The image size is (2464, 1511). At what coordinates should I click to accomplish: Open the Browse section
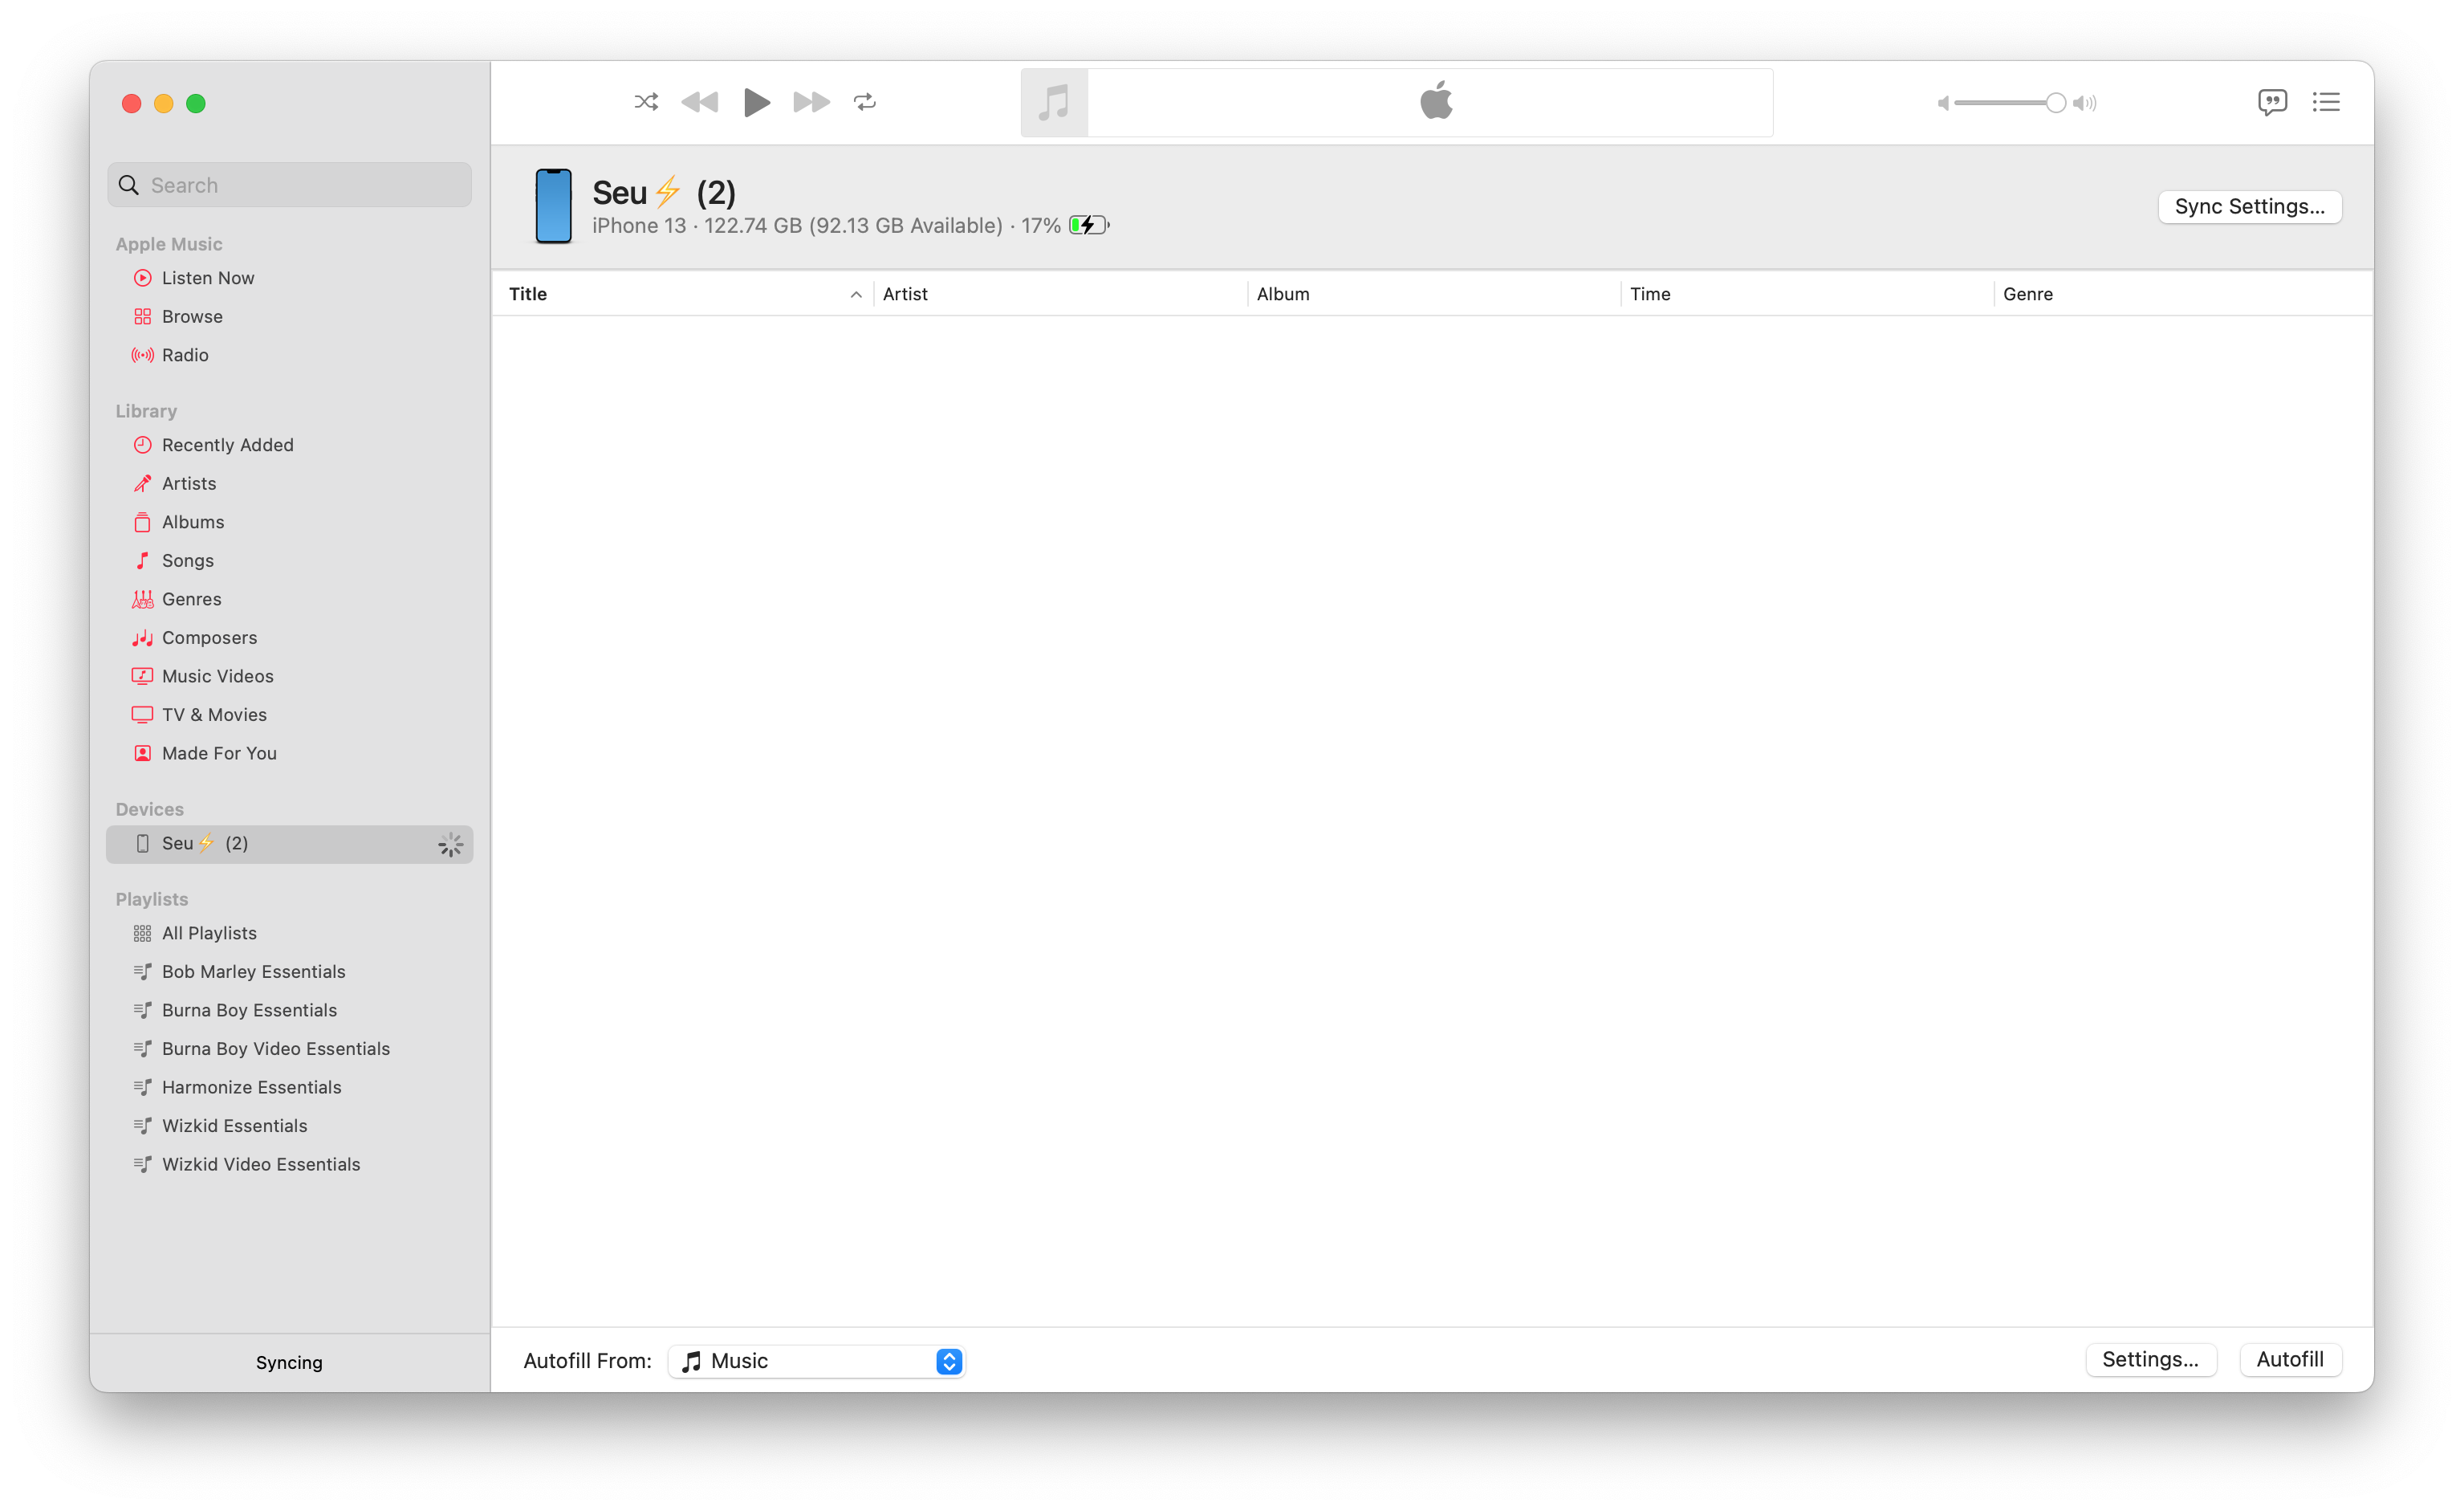[x=192, y=316]
